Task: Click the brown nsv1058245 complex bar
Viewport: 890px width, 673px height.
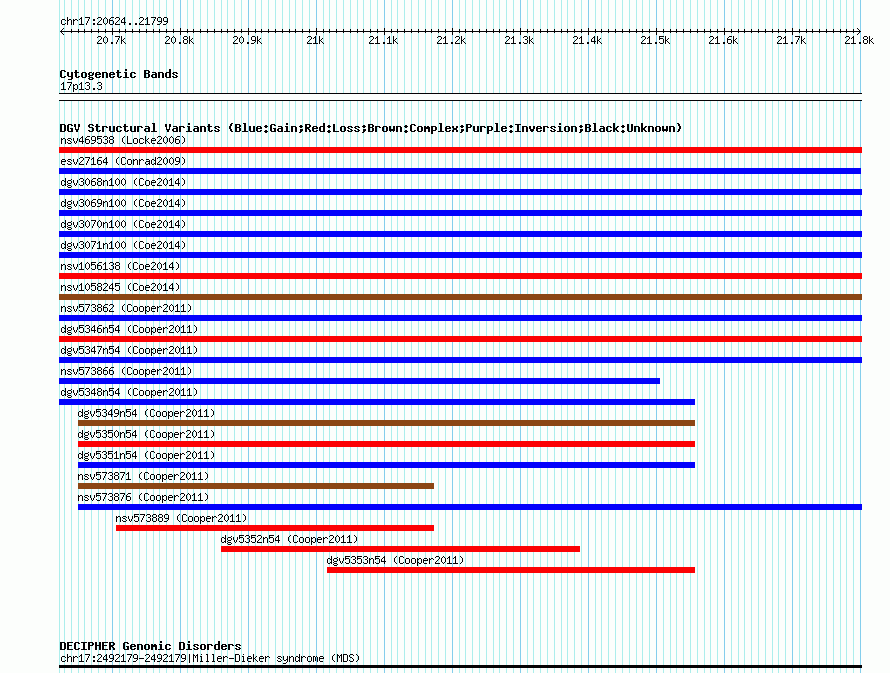Action: click(x=460, y=297)
